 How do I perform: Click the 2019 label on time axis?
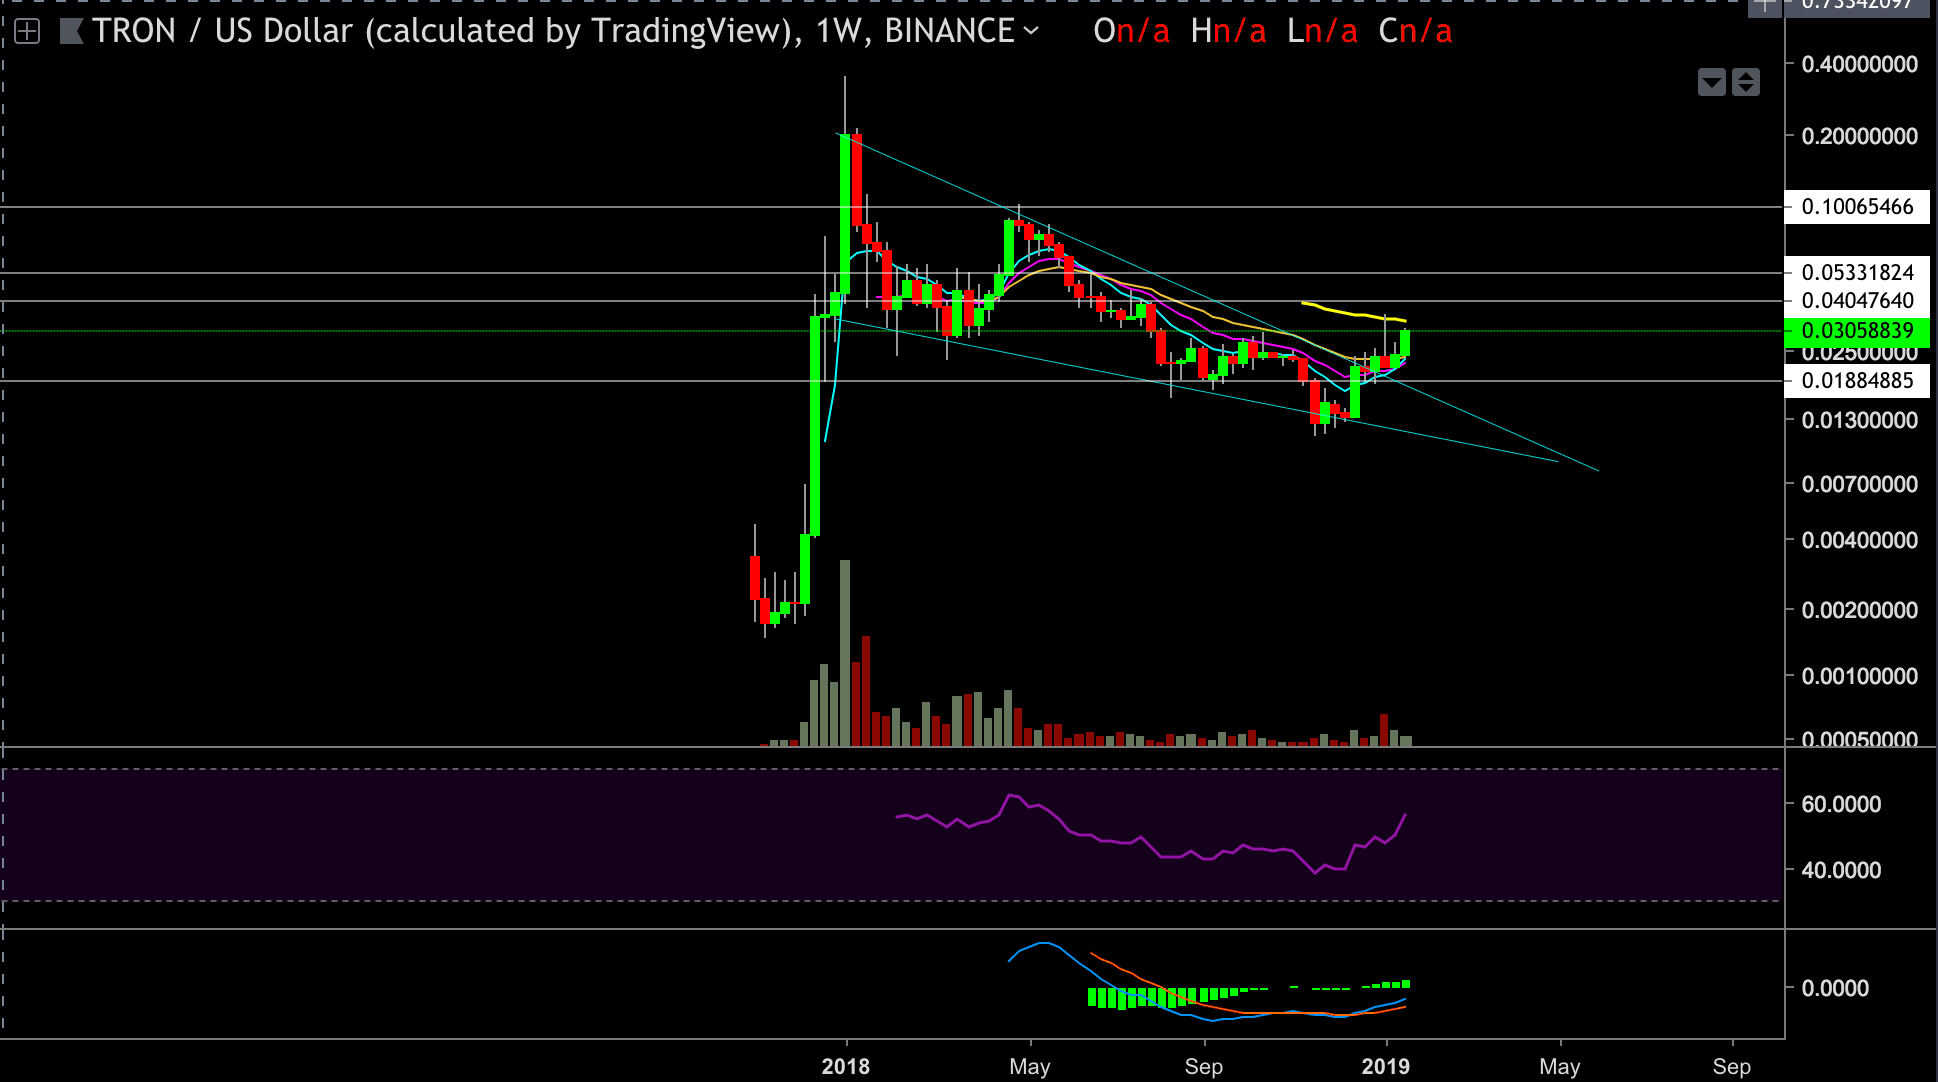pyautogui.click(x=1385, y=1066)
